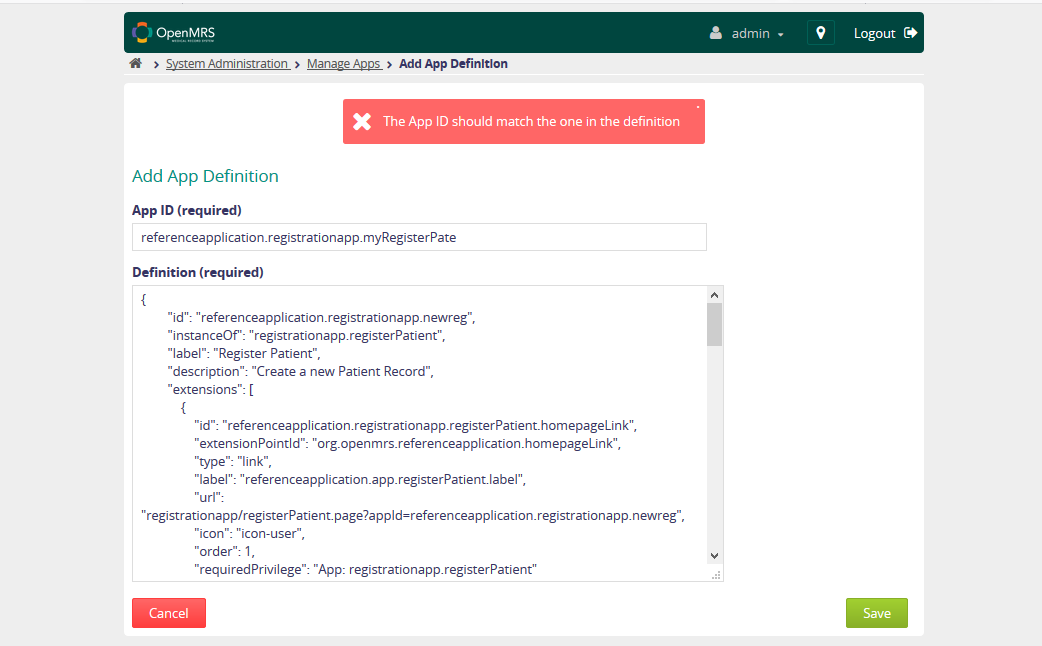This screenshot has width=1042, height=646.
Task: Click the Add App Definition breadcrumb text
Action: click(453, 64)
